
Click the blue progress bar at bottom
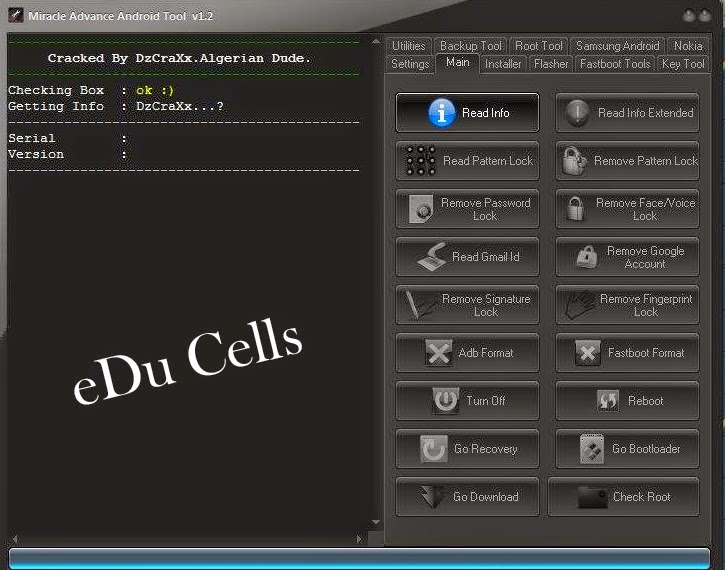(359, 557)
